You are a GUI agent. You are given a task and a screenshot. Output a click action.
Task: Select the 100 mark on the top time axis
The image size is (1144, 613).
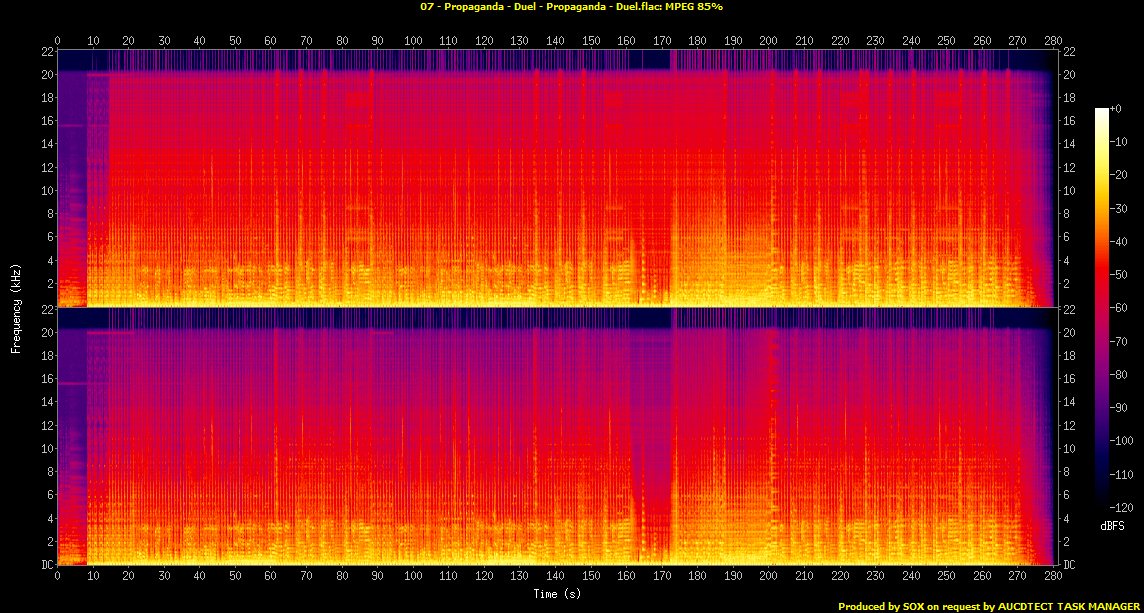tap(413, 41)
